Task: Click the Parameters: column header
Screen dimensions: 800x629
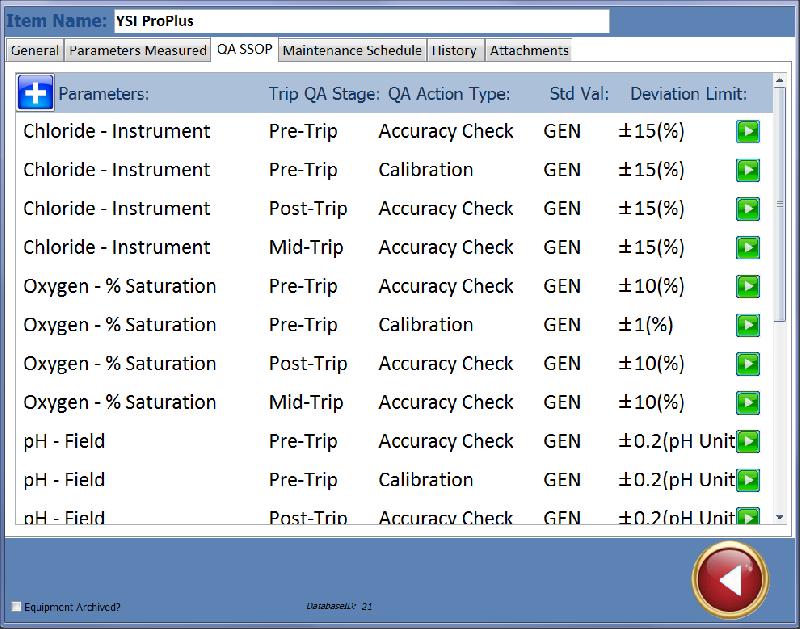Action: coord(104,94)
